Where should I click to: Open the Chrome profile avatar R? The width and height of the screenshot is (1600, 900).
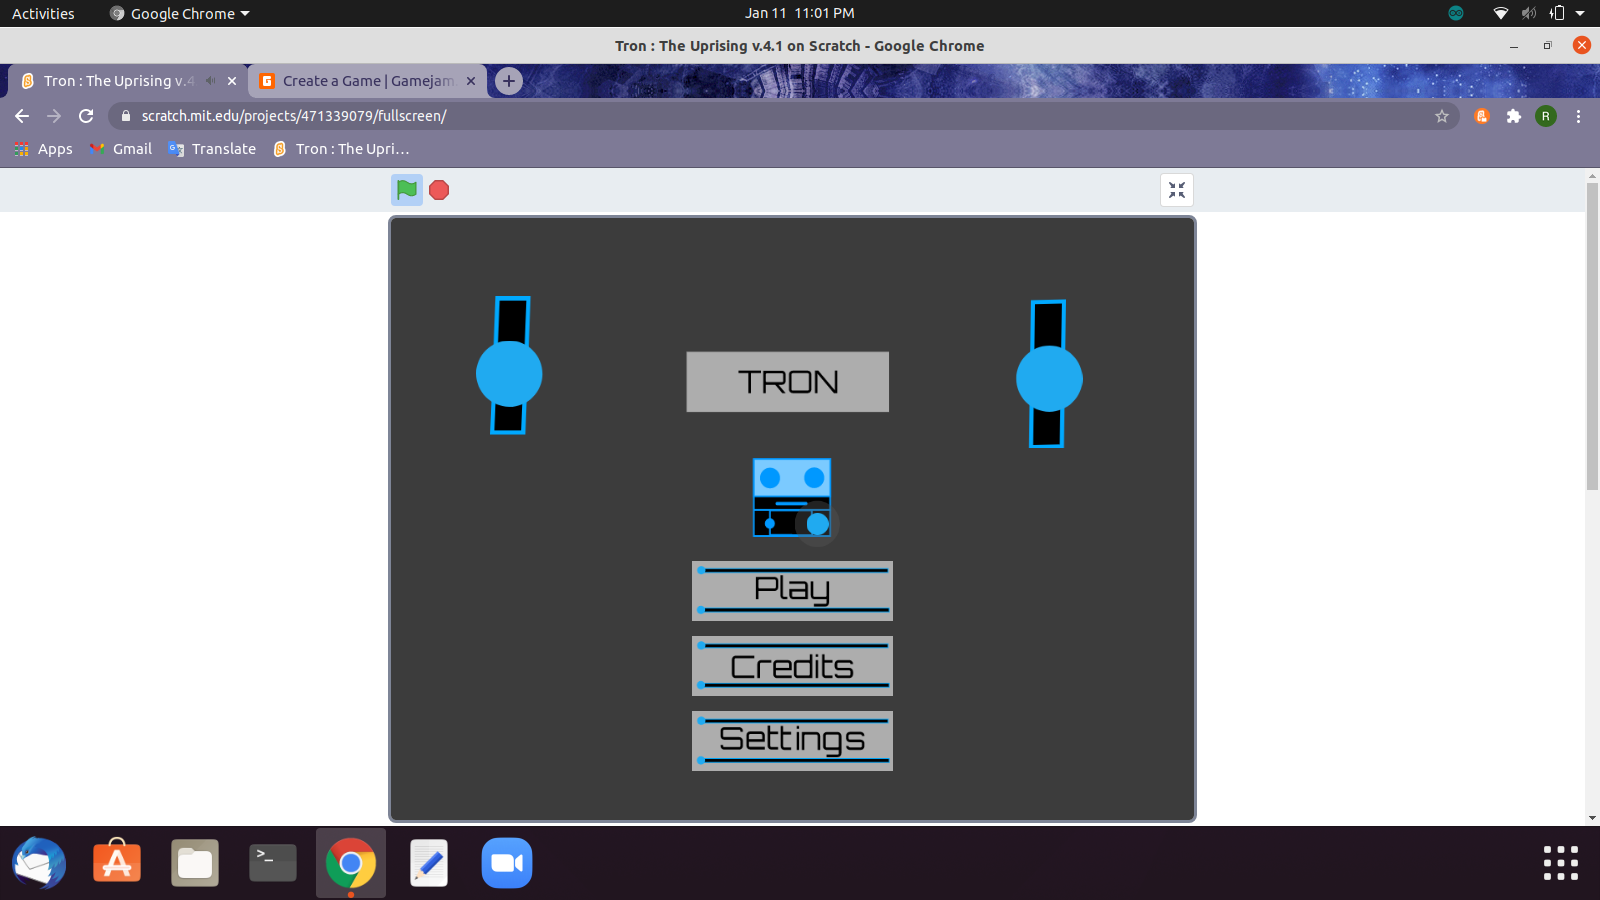tap(1546, 116)
